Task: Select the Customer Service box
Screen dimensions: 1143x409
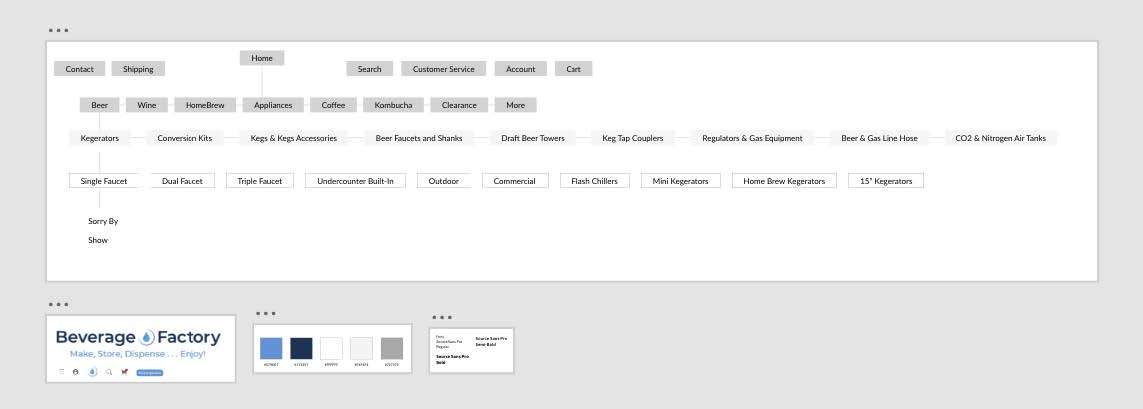Action: tap(443, 69)
